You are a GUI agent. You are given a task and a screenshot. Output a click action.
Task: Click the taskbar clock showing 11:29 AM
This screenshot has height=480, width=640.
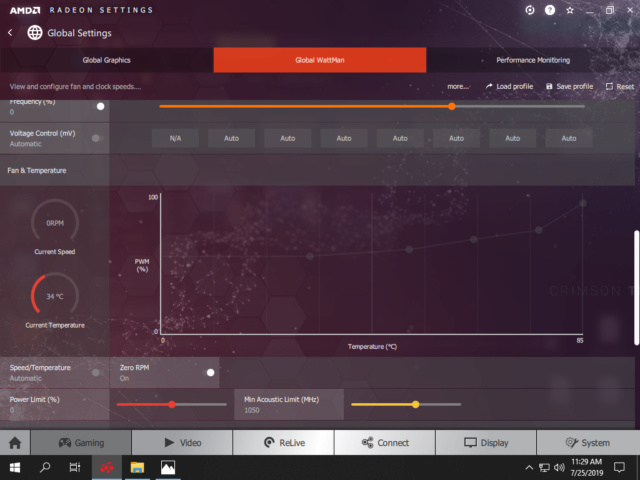(x=587, y=467)
